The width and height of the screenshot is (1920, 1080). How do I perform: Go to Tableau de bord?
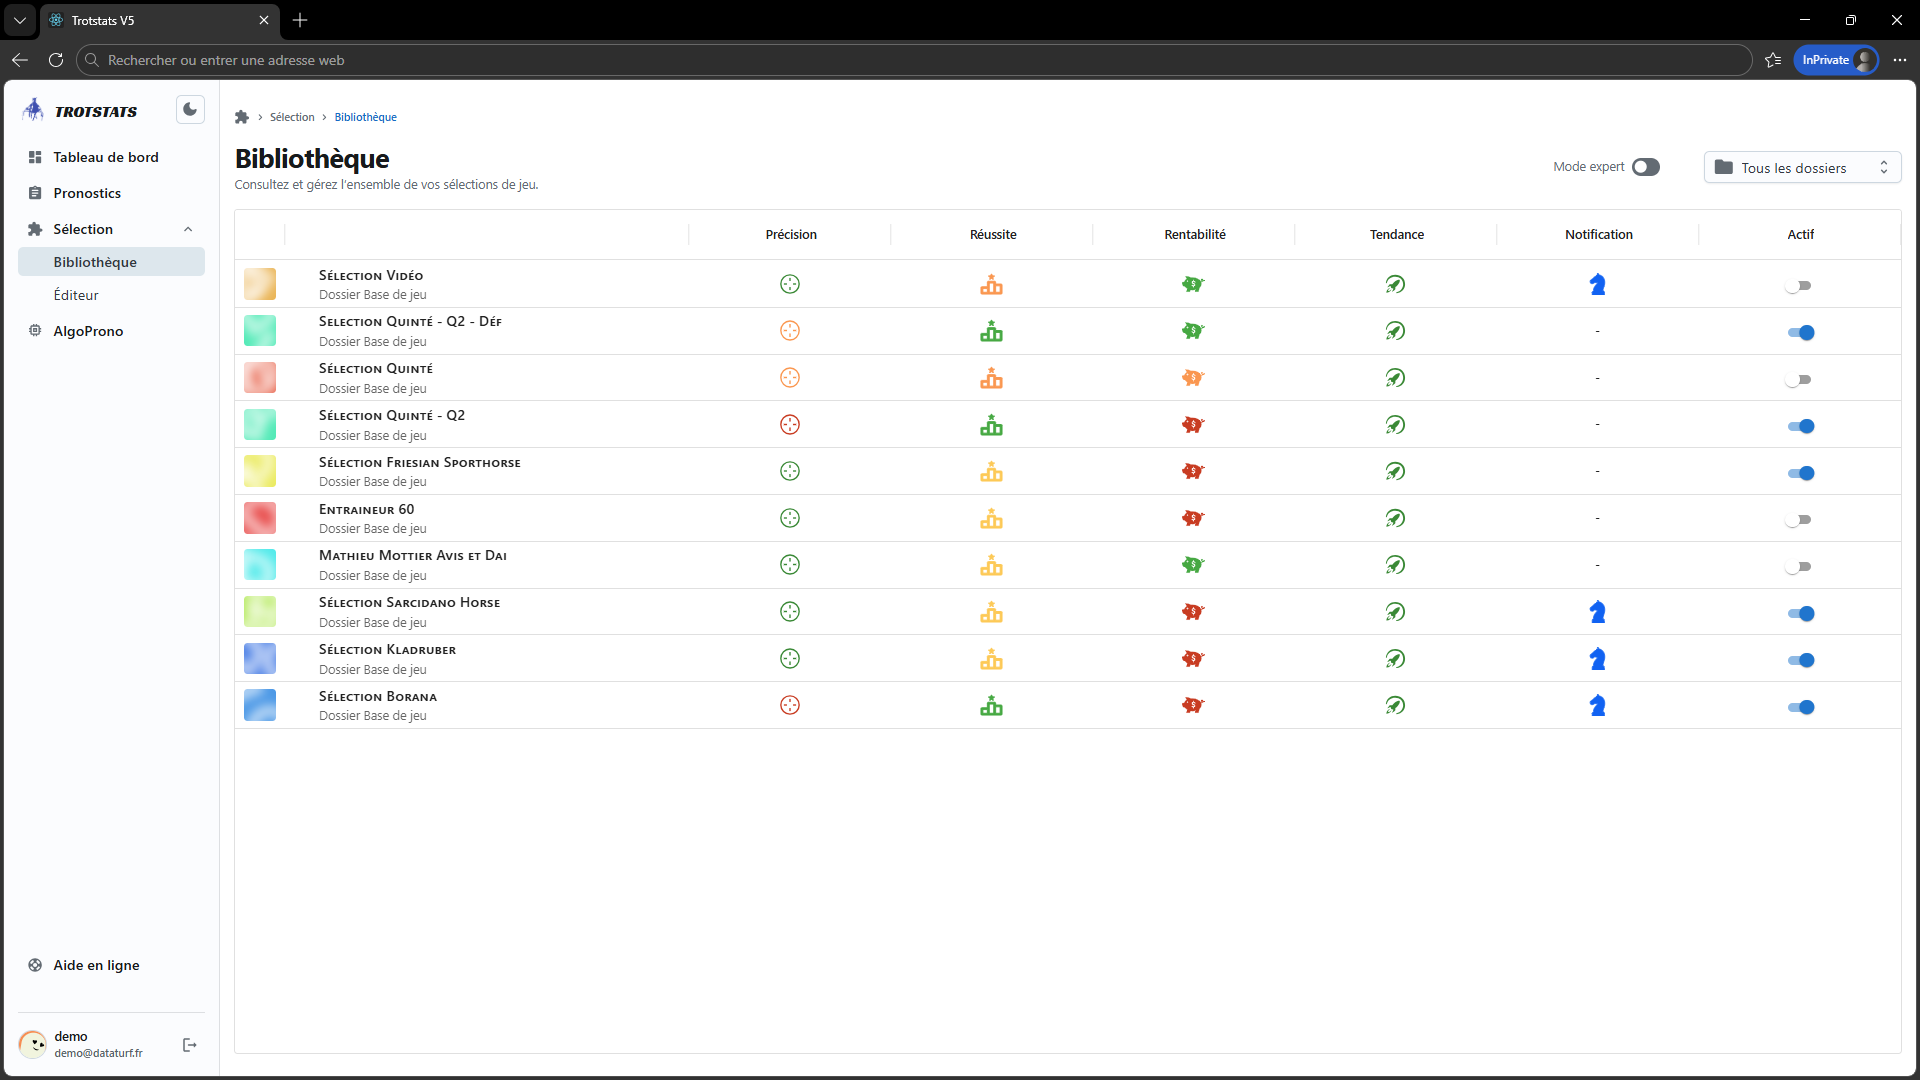click(x=105, y=157)
